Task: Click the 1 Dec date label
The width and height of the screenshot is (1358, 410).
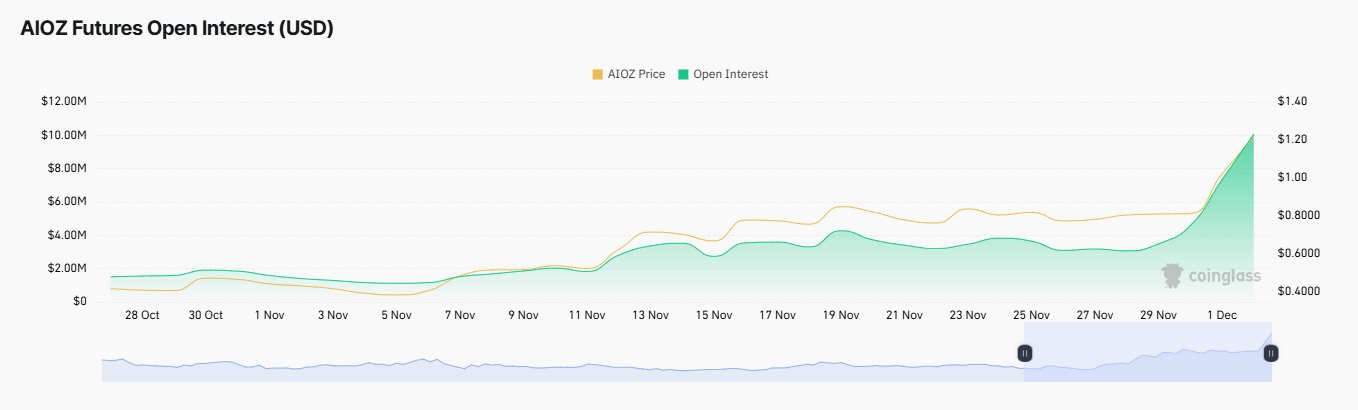Action: (1222, 315)
